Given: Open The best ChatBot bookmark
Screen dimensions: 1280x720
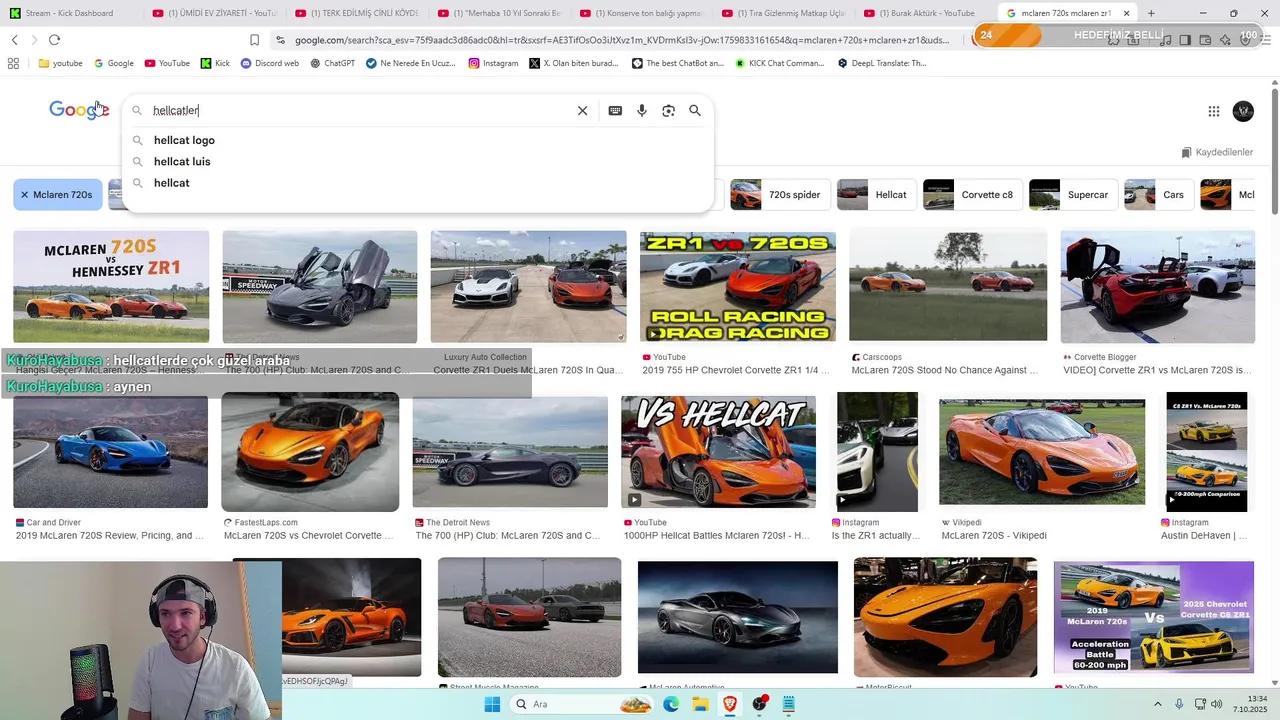Looking at the screenshot, I should [x=678, y=63].
